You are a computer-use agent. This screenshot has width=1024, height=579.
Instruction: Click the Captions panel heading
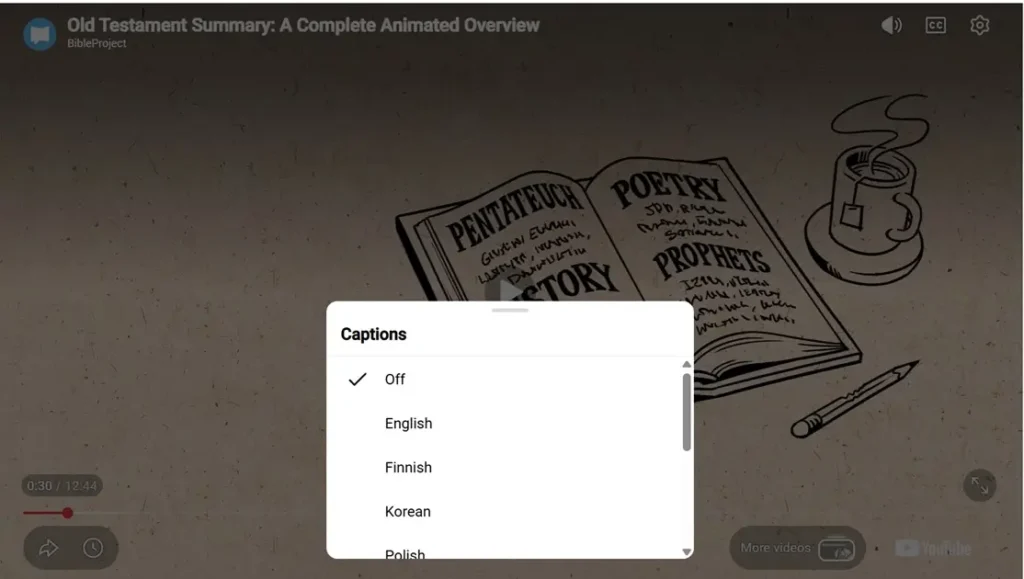[x=374, y=334]
